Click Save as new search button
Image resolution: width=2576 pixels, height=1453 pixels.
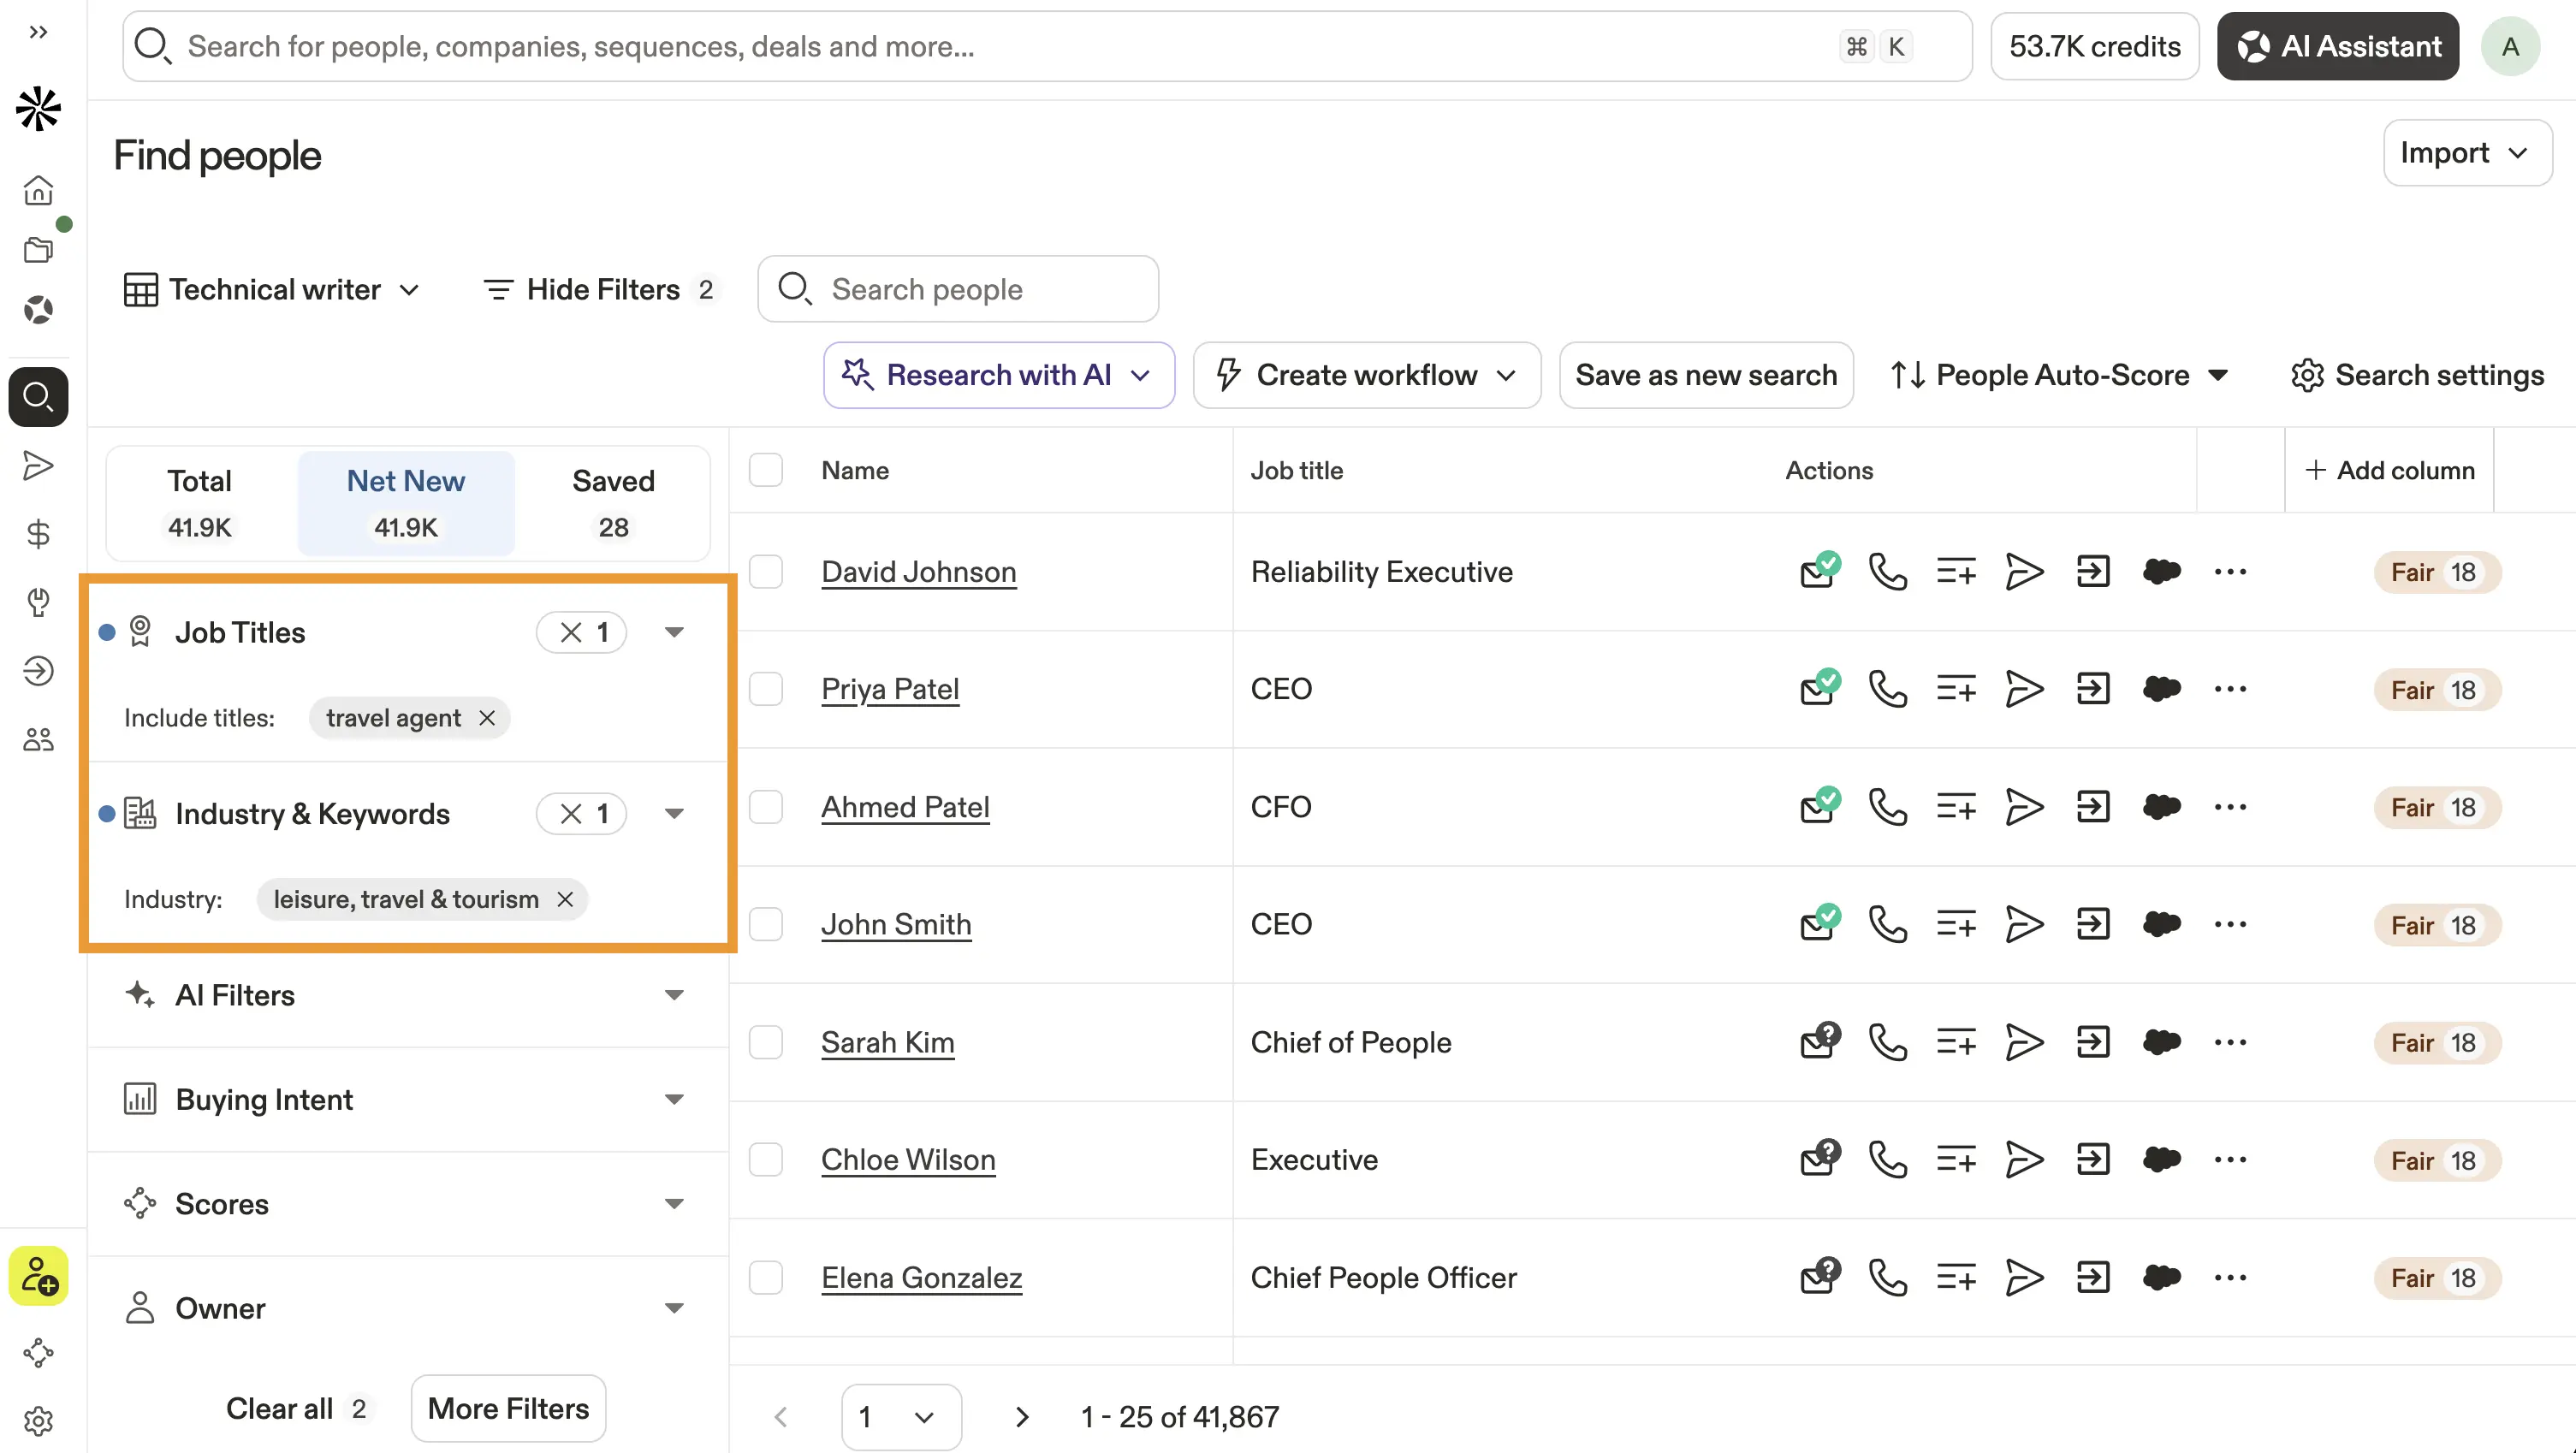(1706, 375)
